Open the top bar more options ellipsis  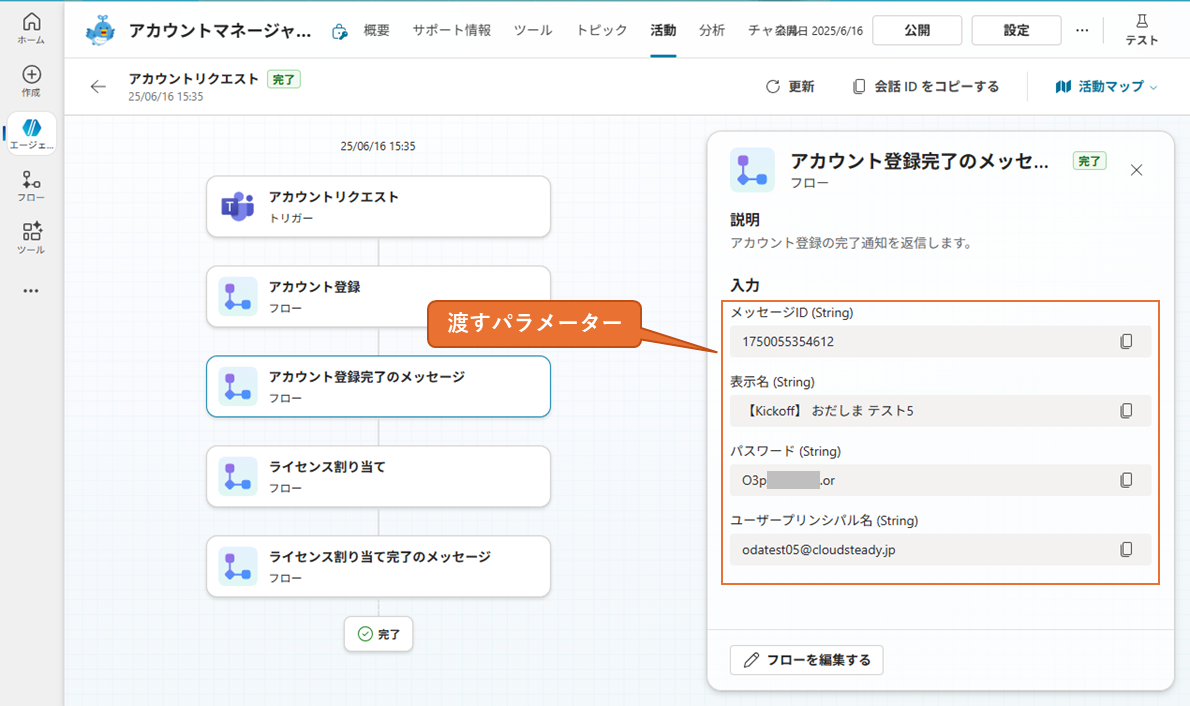pyautogui.click(x=1082, y=30)
